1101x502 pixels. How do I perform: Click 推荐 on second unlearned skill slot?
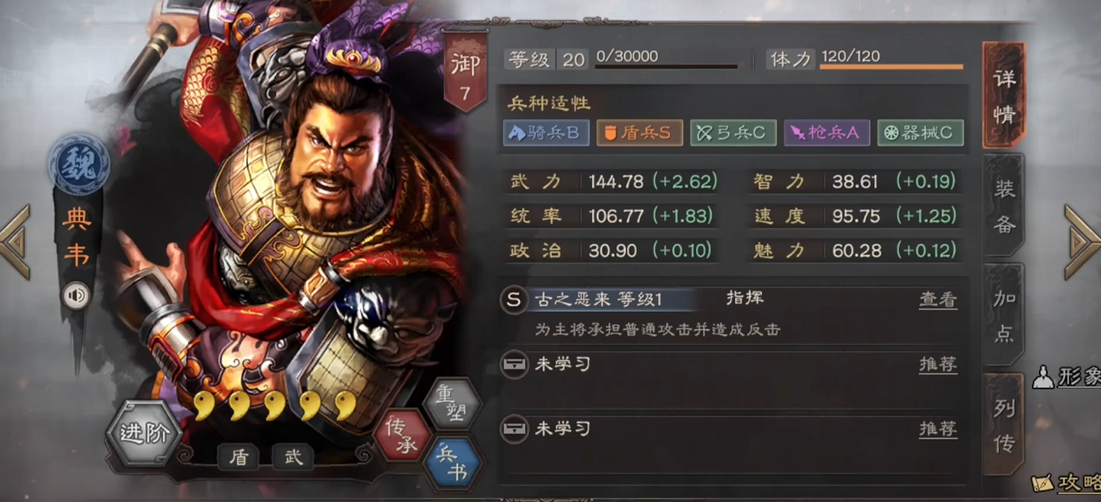pos(938,428)
